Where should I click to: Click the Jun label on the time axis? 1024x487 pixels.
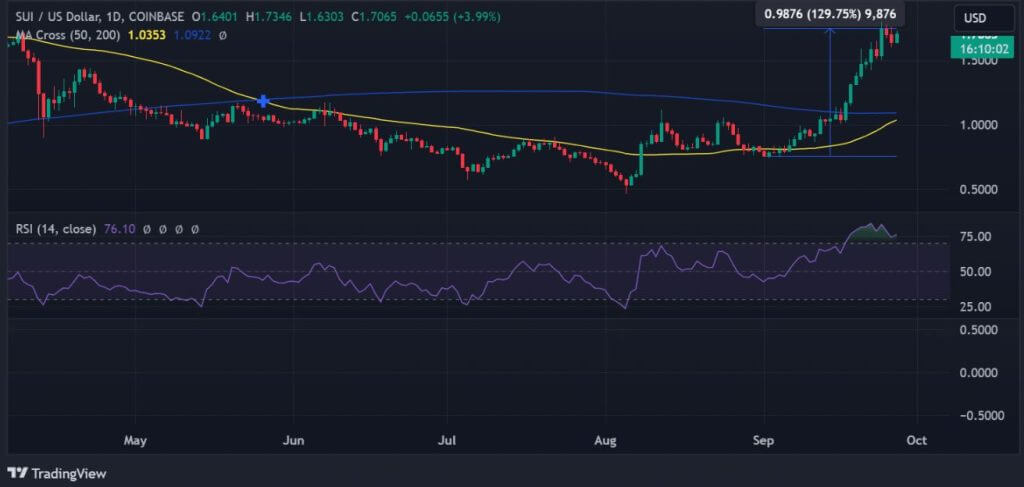(x=294, y=441)
